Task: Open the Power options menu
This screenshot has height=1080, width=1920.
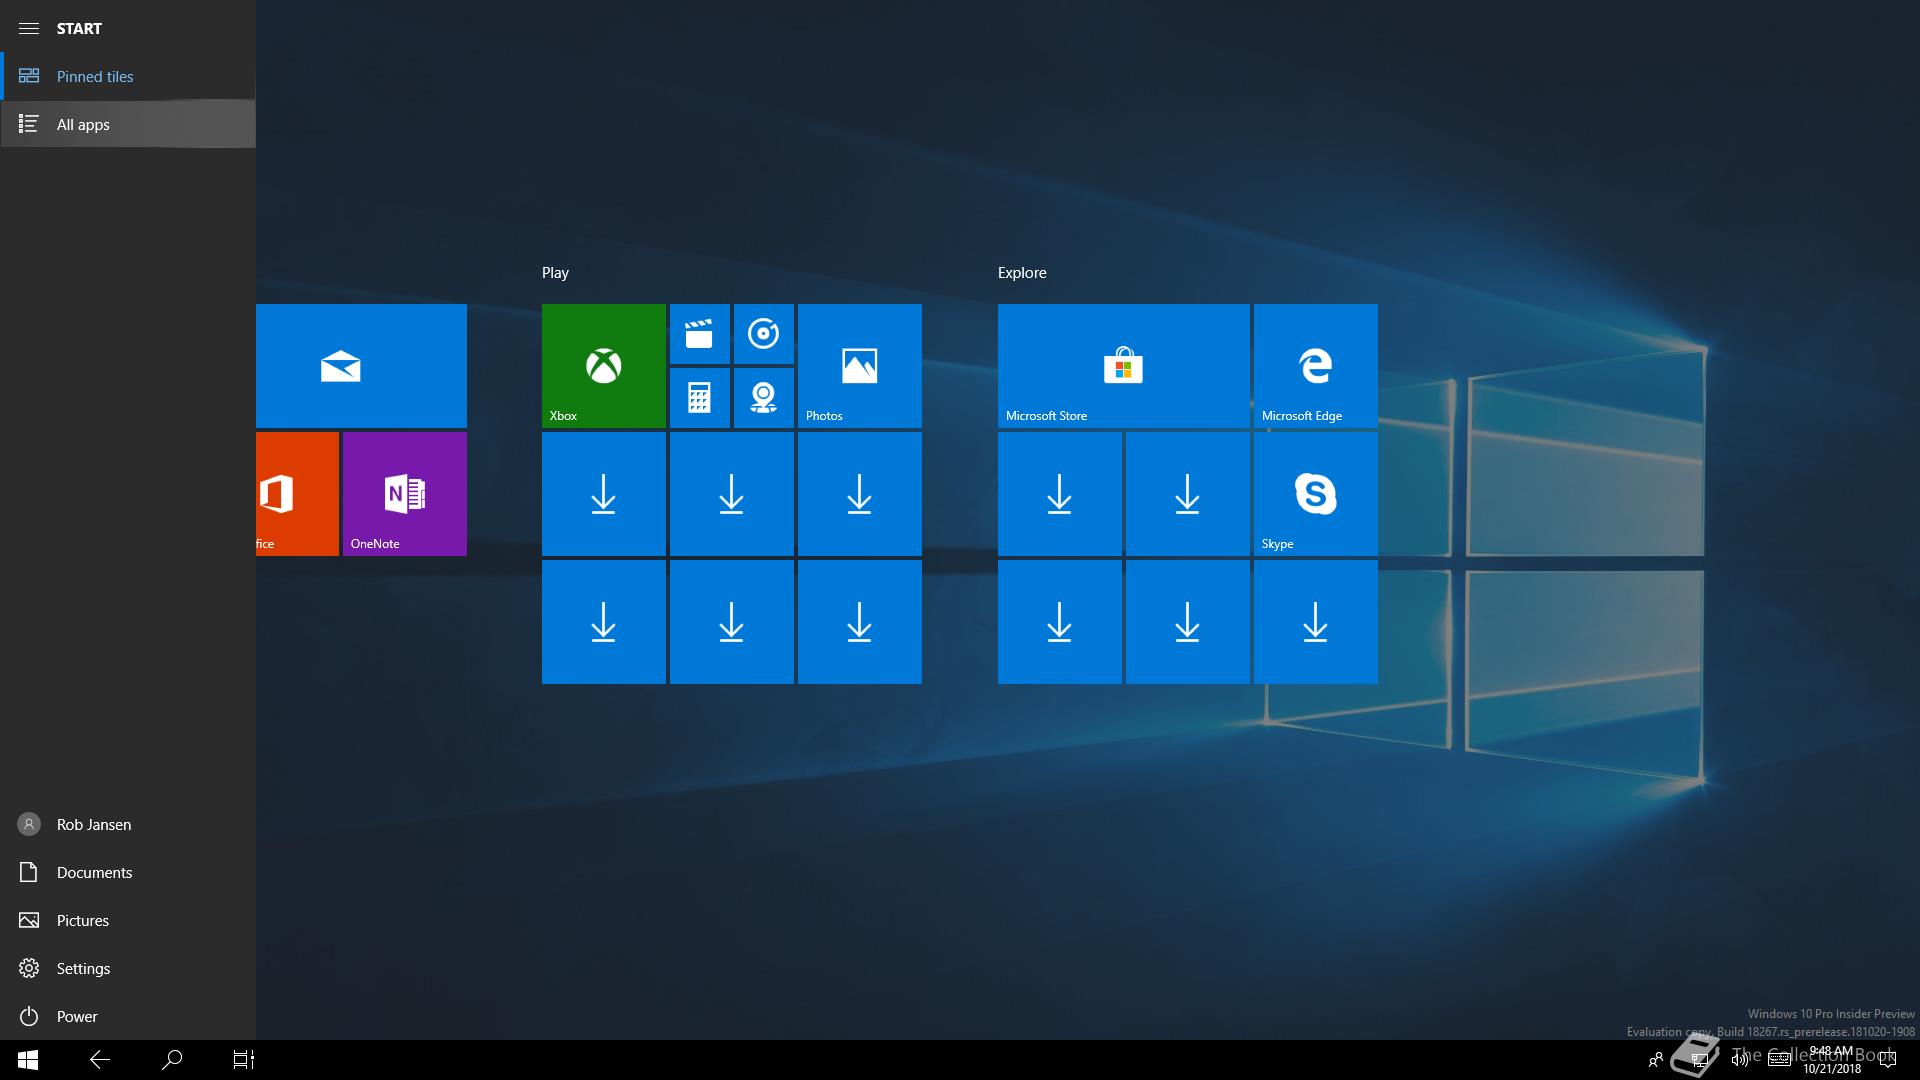Action: (x=128, y=1016)
